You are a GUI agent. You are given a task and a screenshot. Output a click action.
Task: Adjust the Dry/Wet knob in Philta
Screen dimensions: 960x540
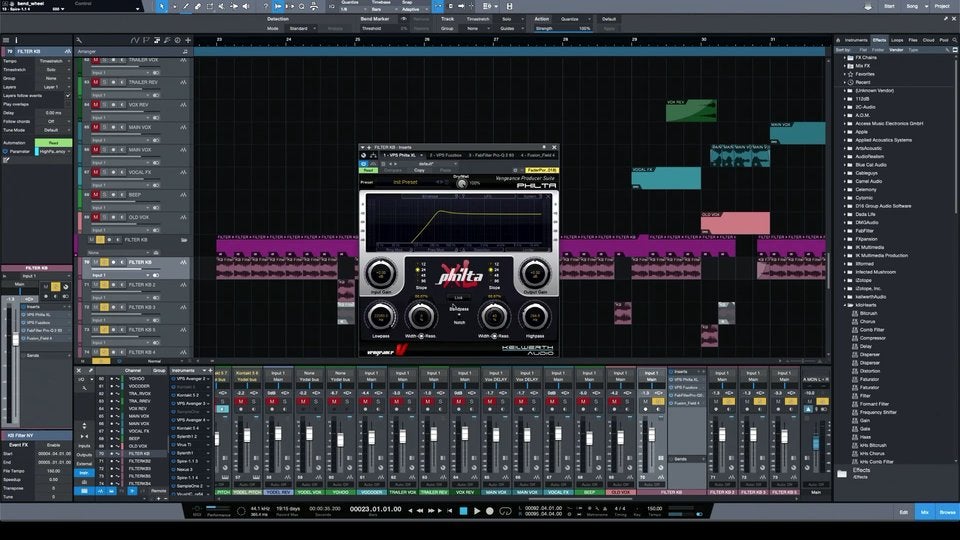(461, 183)
